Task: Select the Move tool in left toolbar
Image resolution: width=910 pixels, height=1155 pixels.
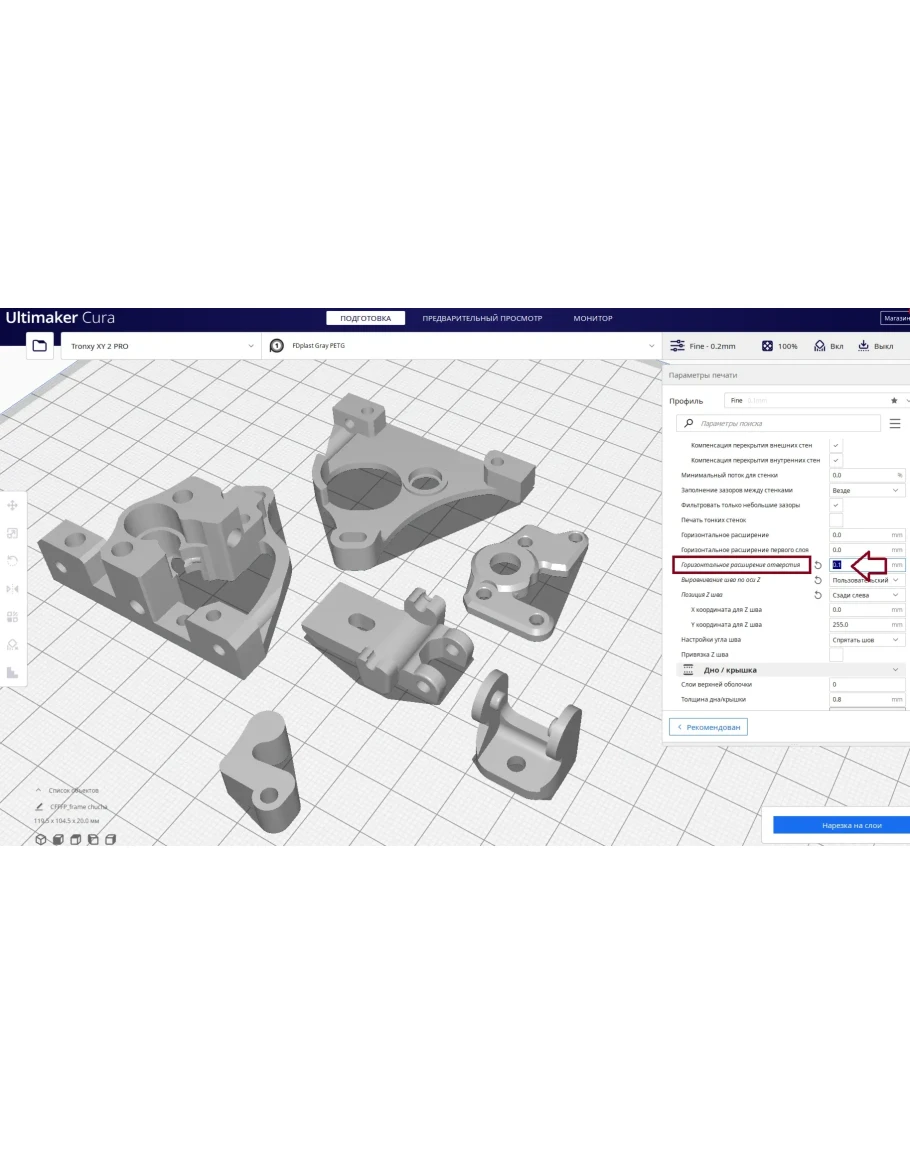Action: click(x=13, y=506)
